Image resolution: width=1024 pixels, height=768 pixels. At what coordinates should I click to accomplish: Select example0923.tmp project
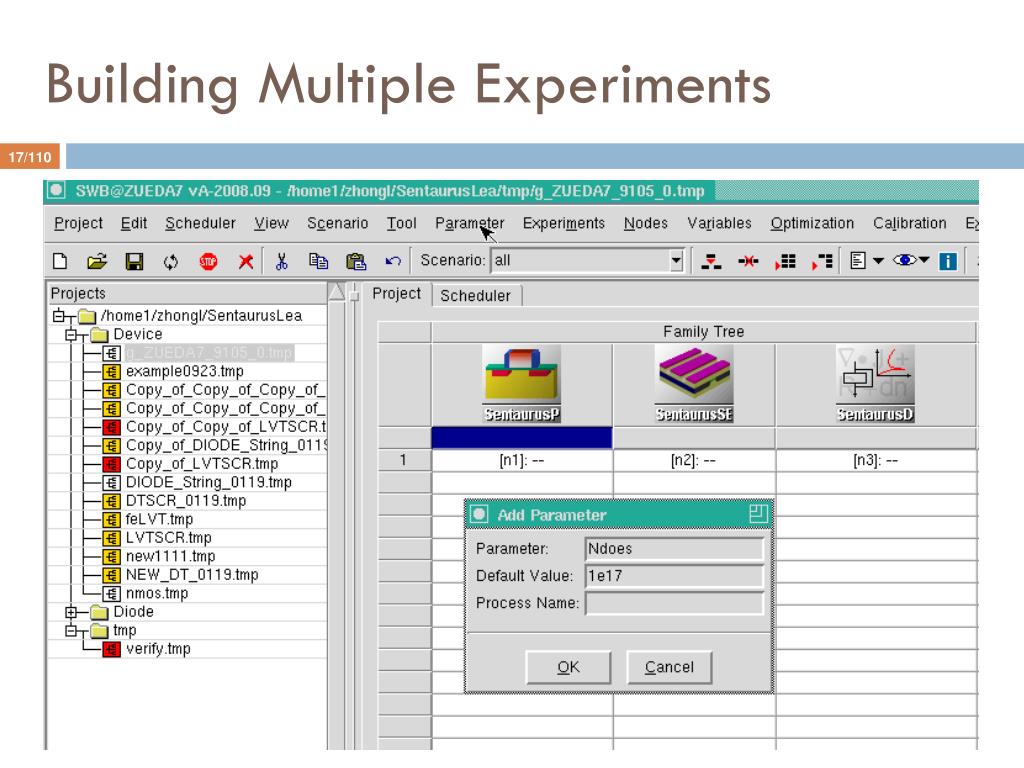pos(185,372)
